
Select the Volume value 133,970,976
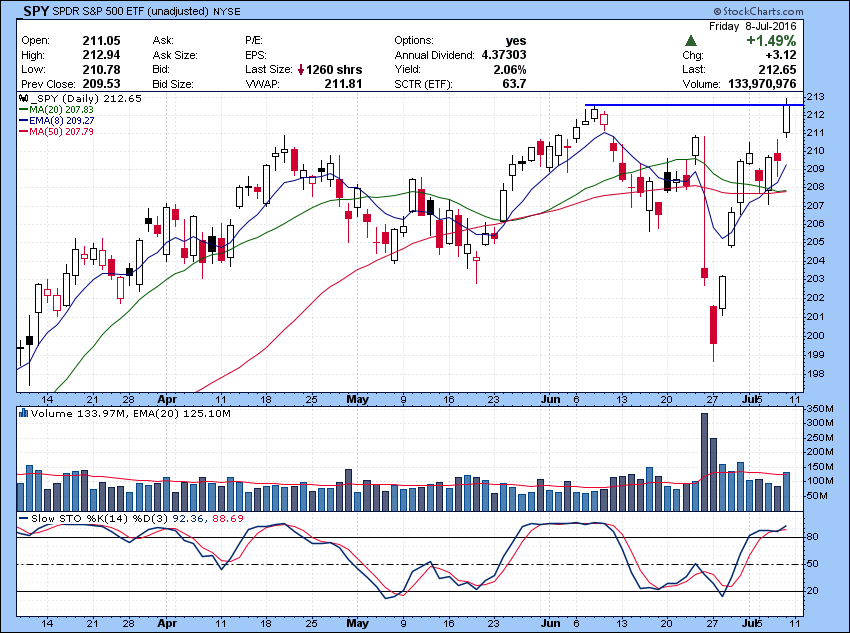[760, 84]
